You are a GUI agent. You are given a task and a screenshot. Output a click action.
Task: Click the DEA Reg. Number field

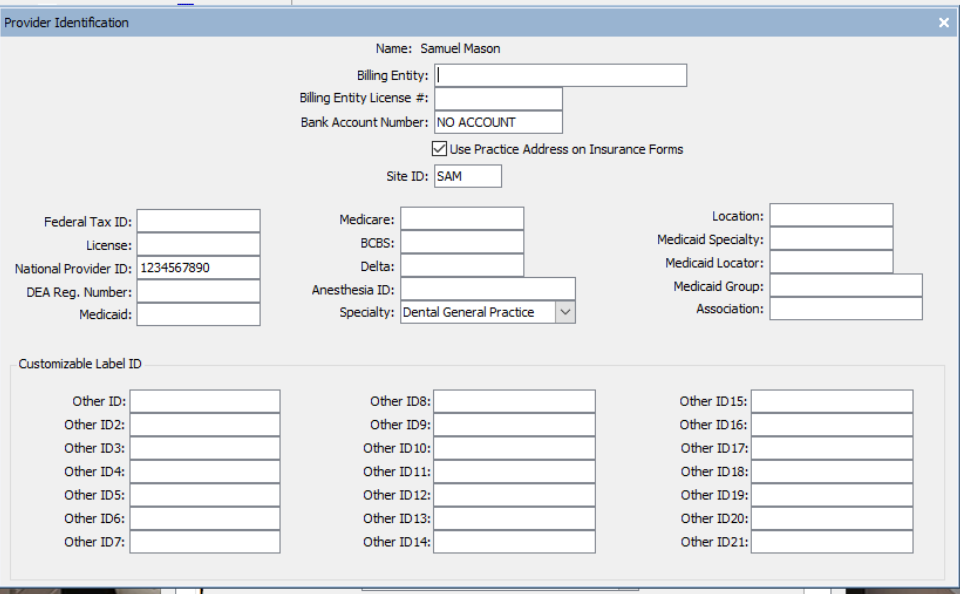tap(198, 291)
